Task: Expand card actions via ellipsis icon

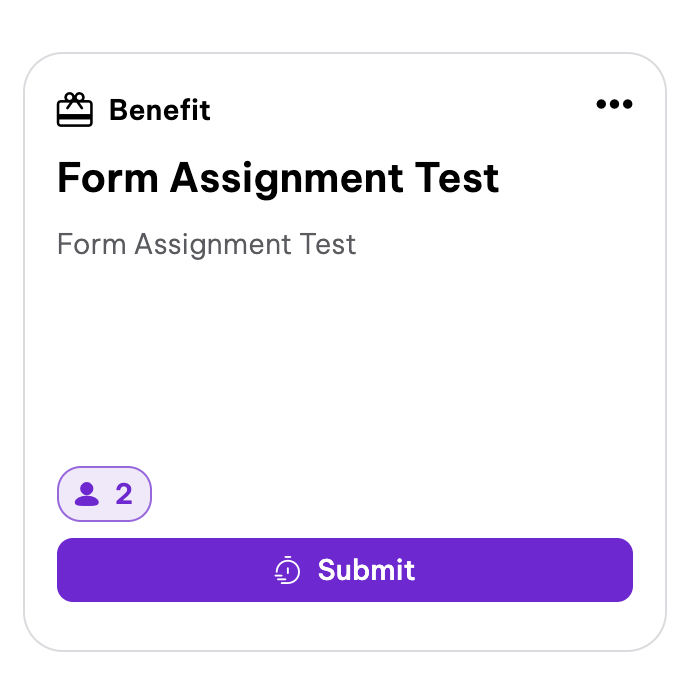Action: [614, 105]
